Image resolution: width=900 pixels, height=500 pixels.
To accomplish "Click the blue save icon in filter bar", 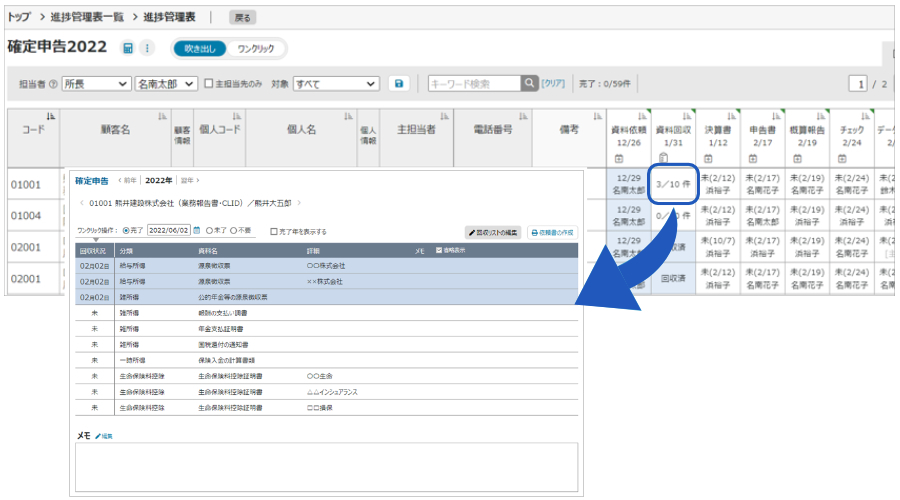I will [399, 84].
